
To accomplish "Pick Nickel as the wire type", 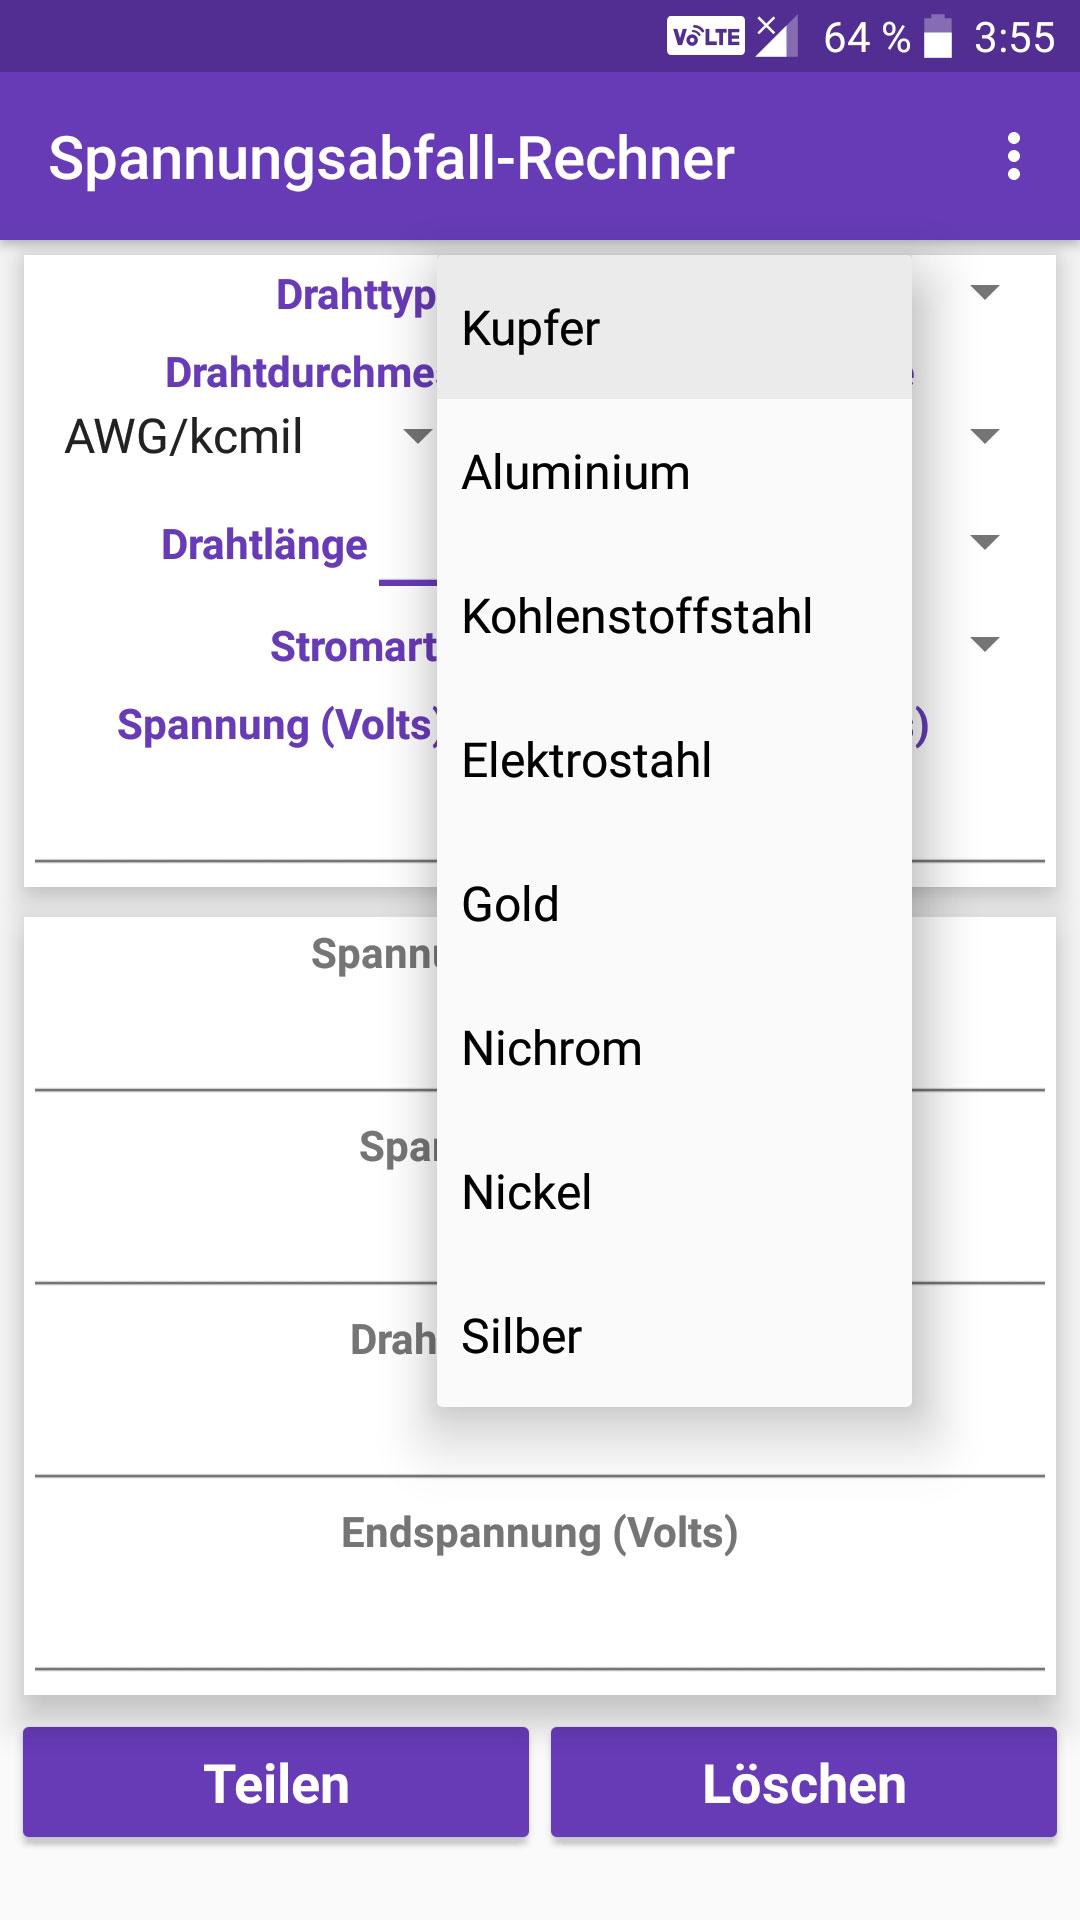I will pos(674,1192).
